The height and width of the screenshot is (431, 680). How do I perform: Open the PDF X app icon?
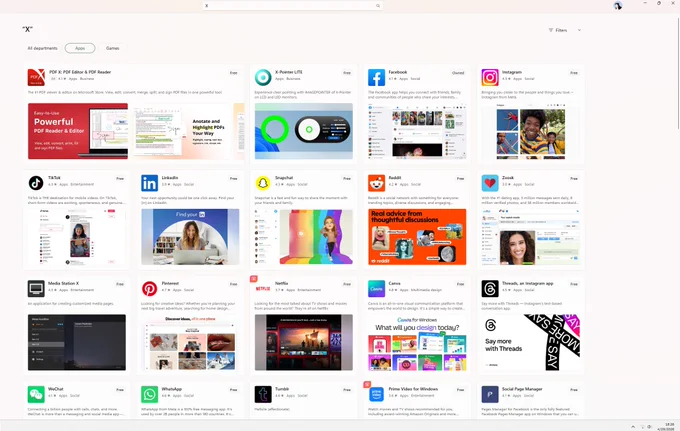[x=36, y=77]
